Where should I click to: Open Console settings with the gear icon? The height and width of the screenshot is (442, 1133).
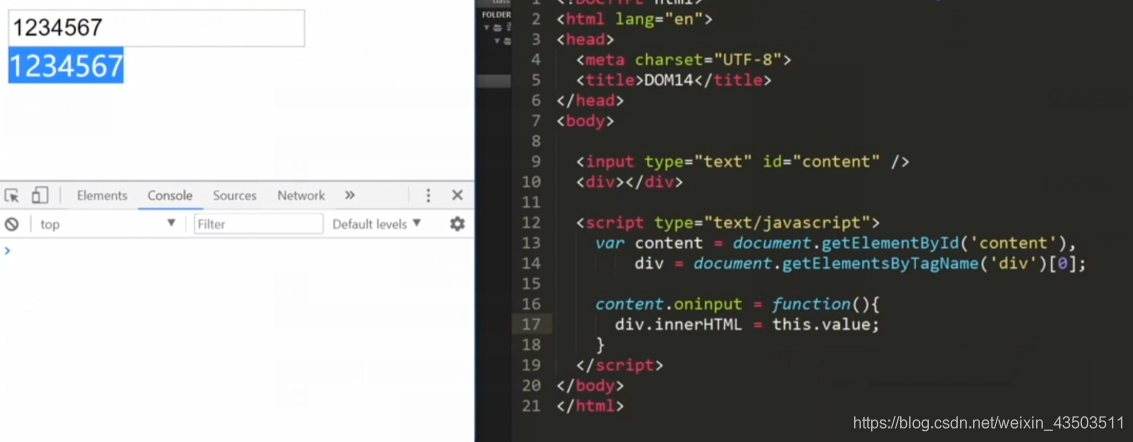click(457, 224)
